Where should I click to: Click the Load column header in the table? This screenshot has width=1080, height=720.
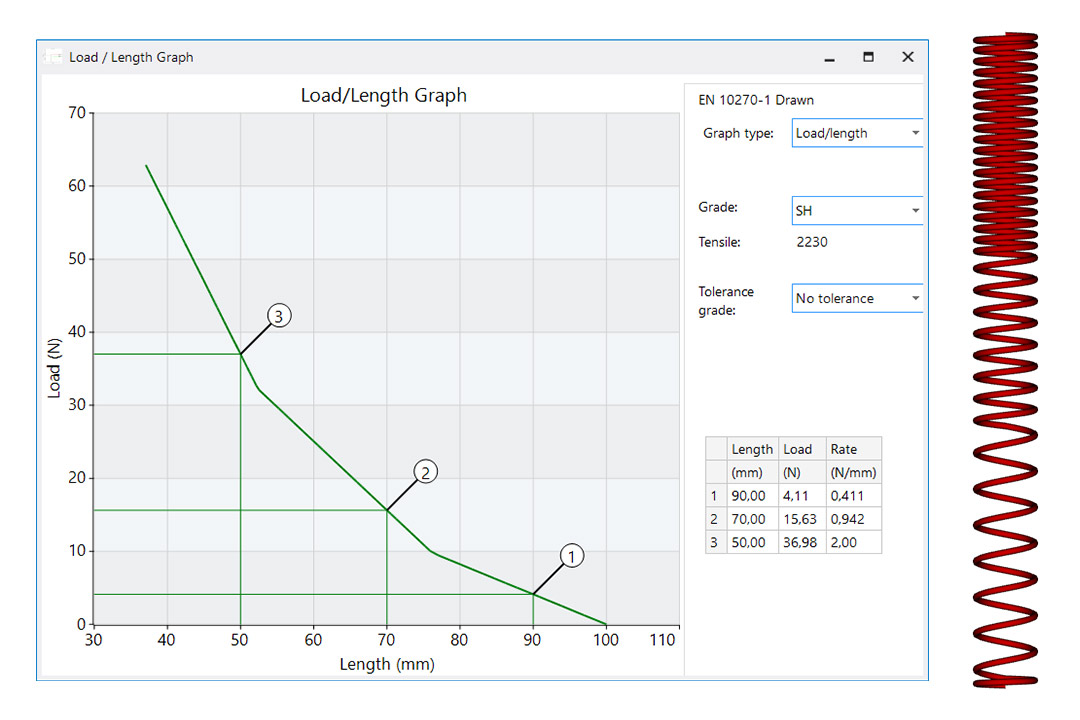point(798,449)
